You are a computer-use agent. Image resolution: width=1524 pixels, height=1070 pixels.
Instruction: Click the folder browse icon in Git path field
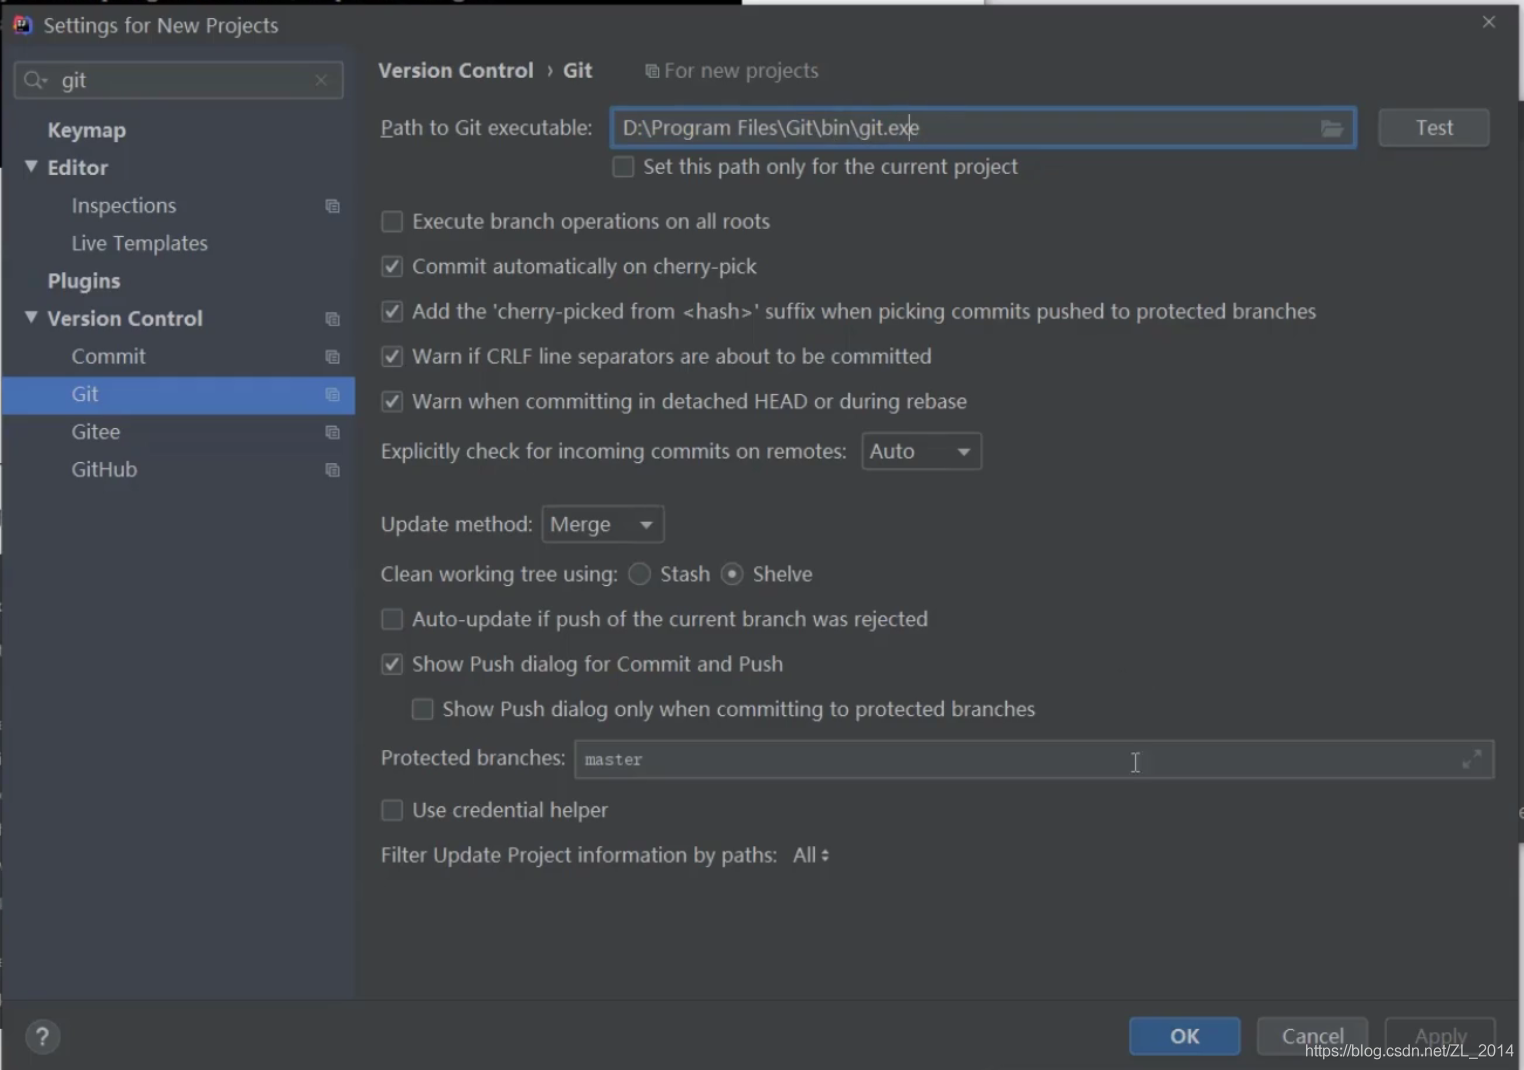1331,128
